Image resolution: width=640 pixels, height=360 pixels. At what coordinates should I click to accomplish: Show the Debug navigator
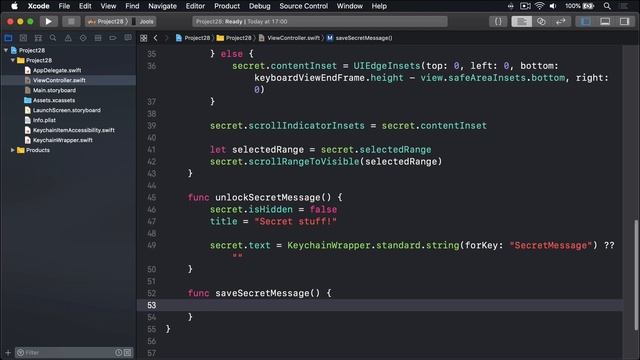98,38
